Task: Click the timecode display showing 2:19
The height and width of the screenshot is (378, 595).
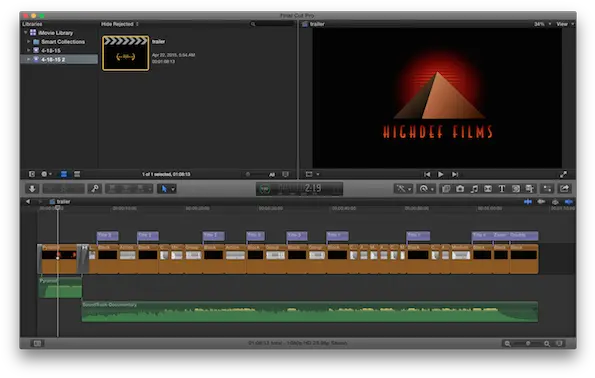Action: click(313, 188)
